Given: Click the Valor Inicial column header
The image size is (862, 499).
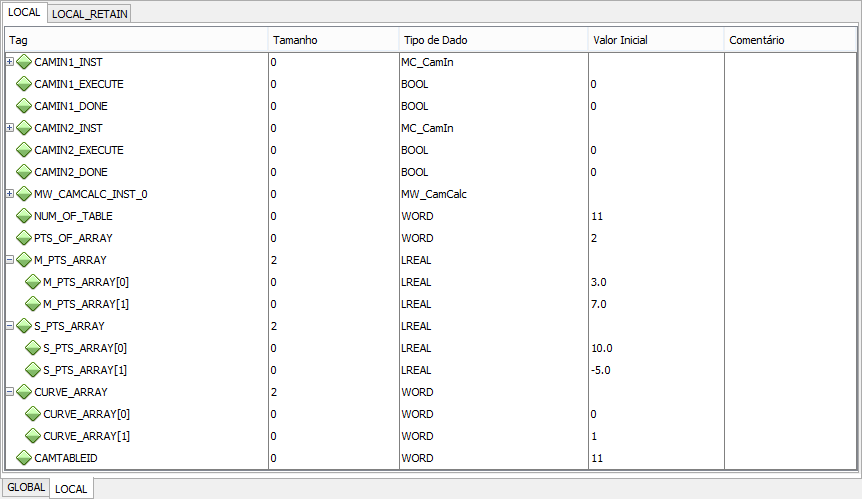Looking at the screenshot, I should (x=656, y=40).
